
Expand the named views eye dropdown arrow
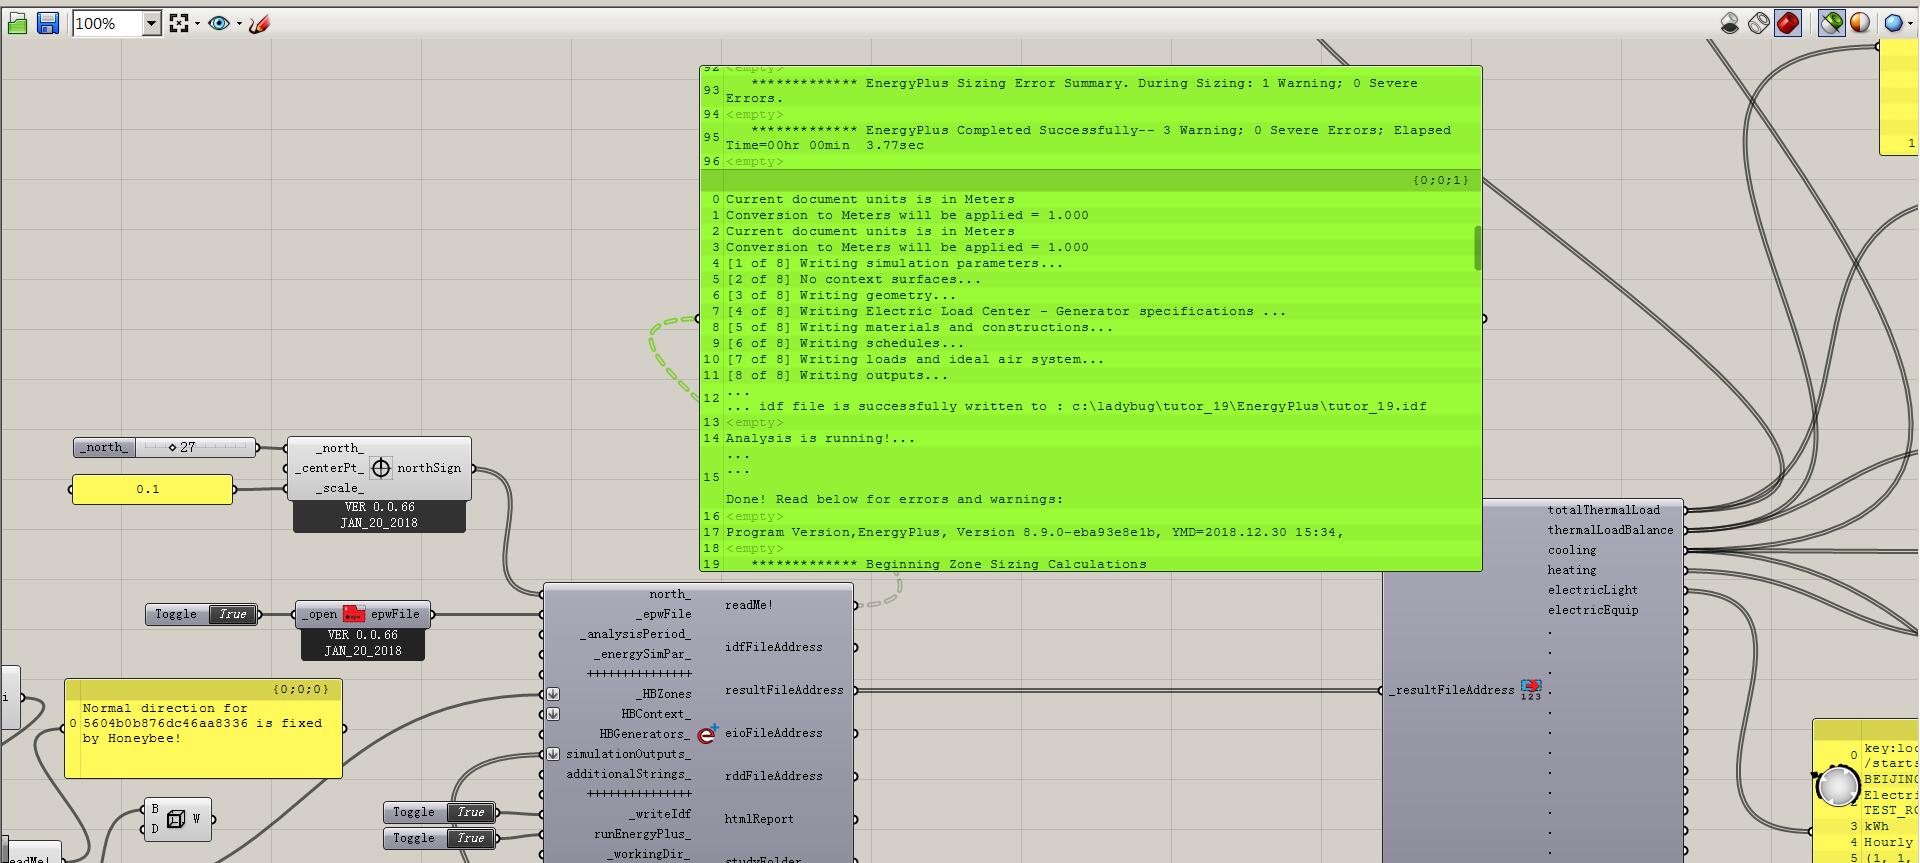coord(239,23)
